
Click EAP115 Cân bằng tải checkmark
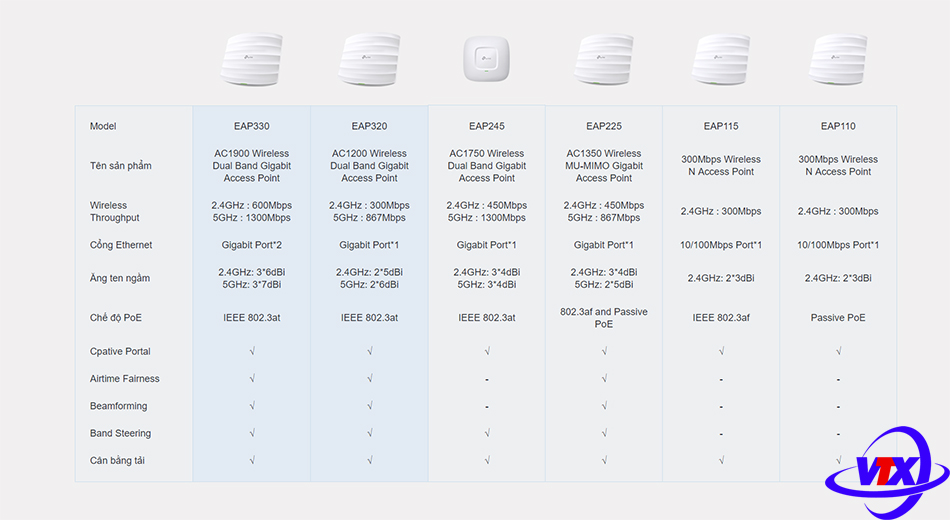[722, 460]
